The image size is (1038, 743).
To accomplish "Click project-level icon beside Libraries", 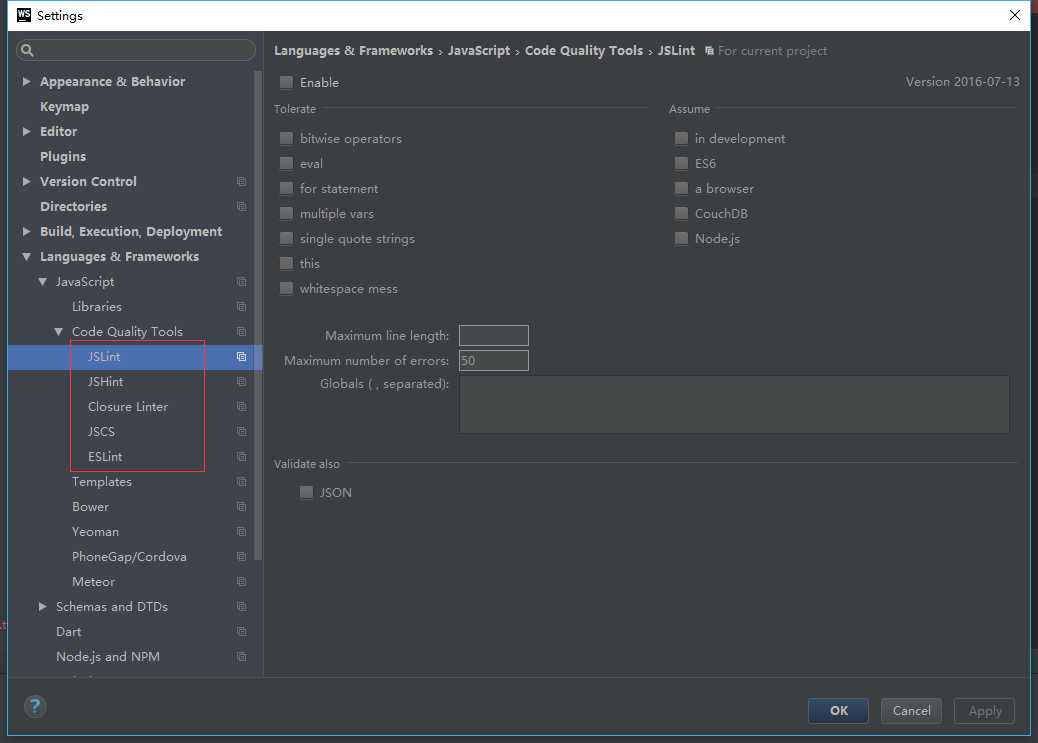I will click(242, 307).
